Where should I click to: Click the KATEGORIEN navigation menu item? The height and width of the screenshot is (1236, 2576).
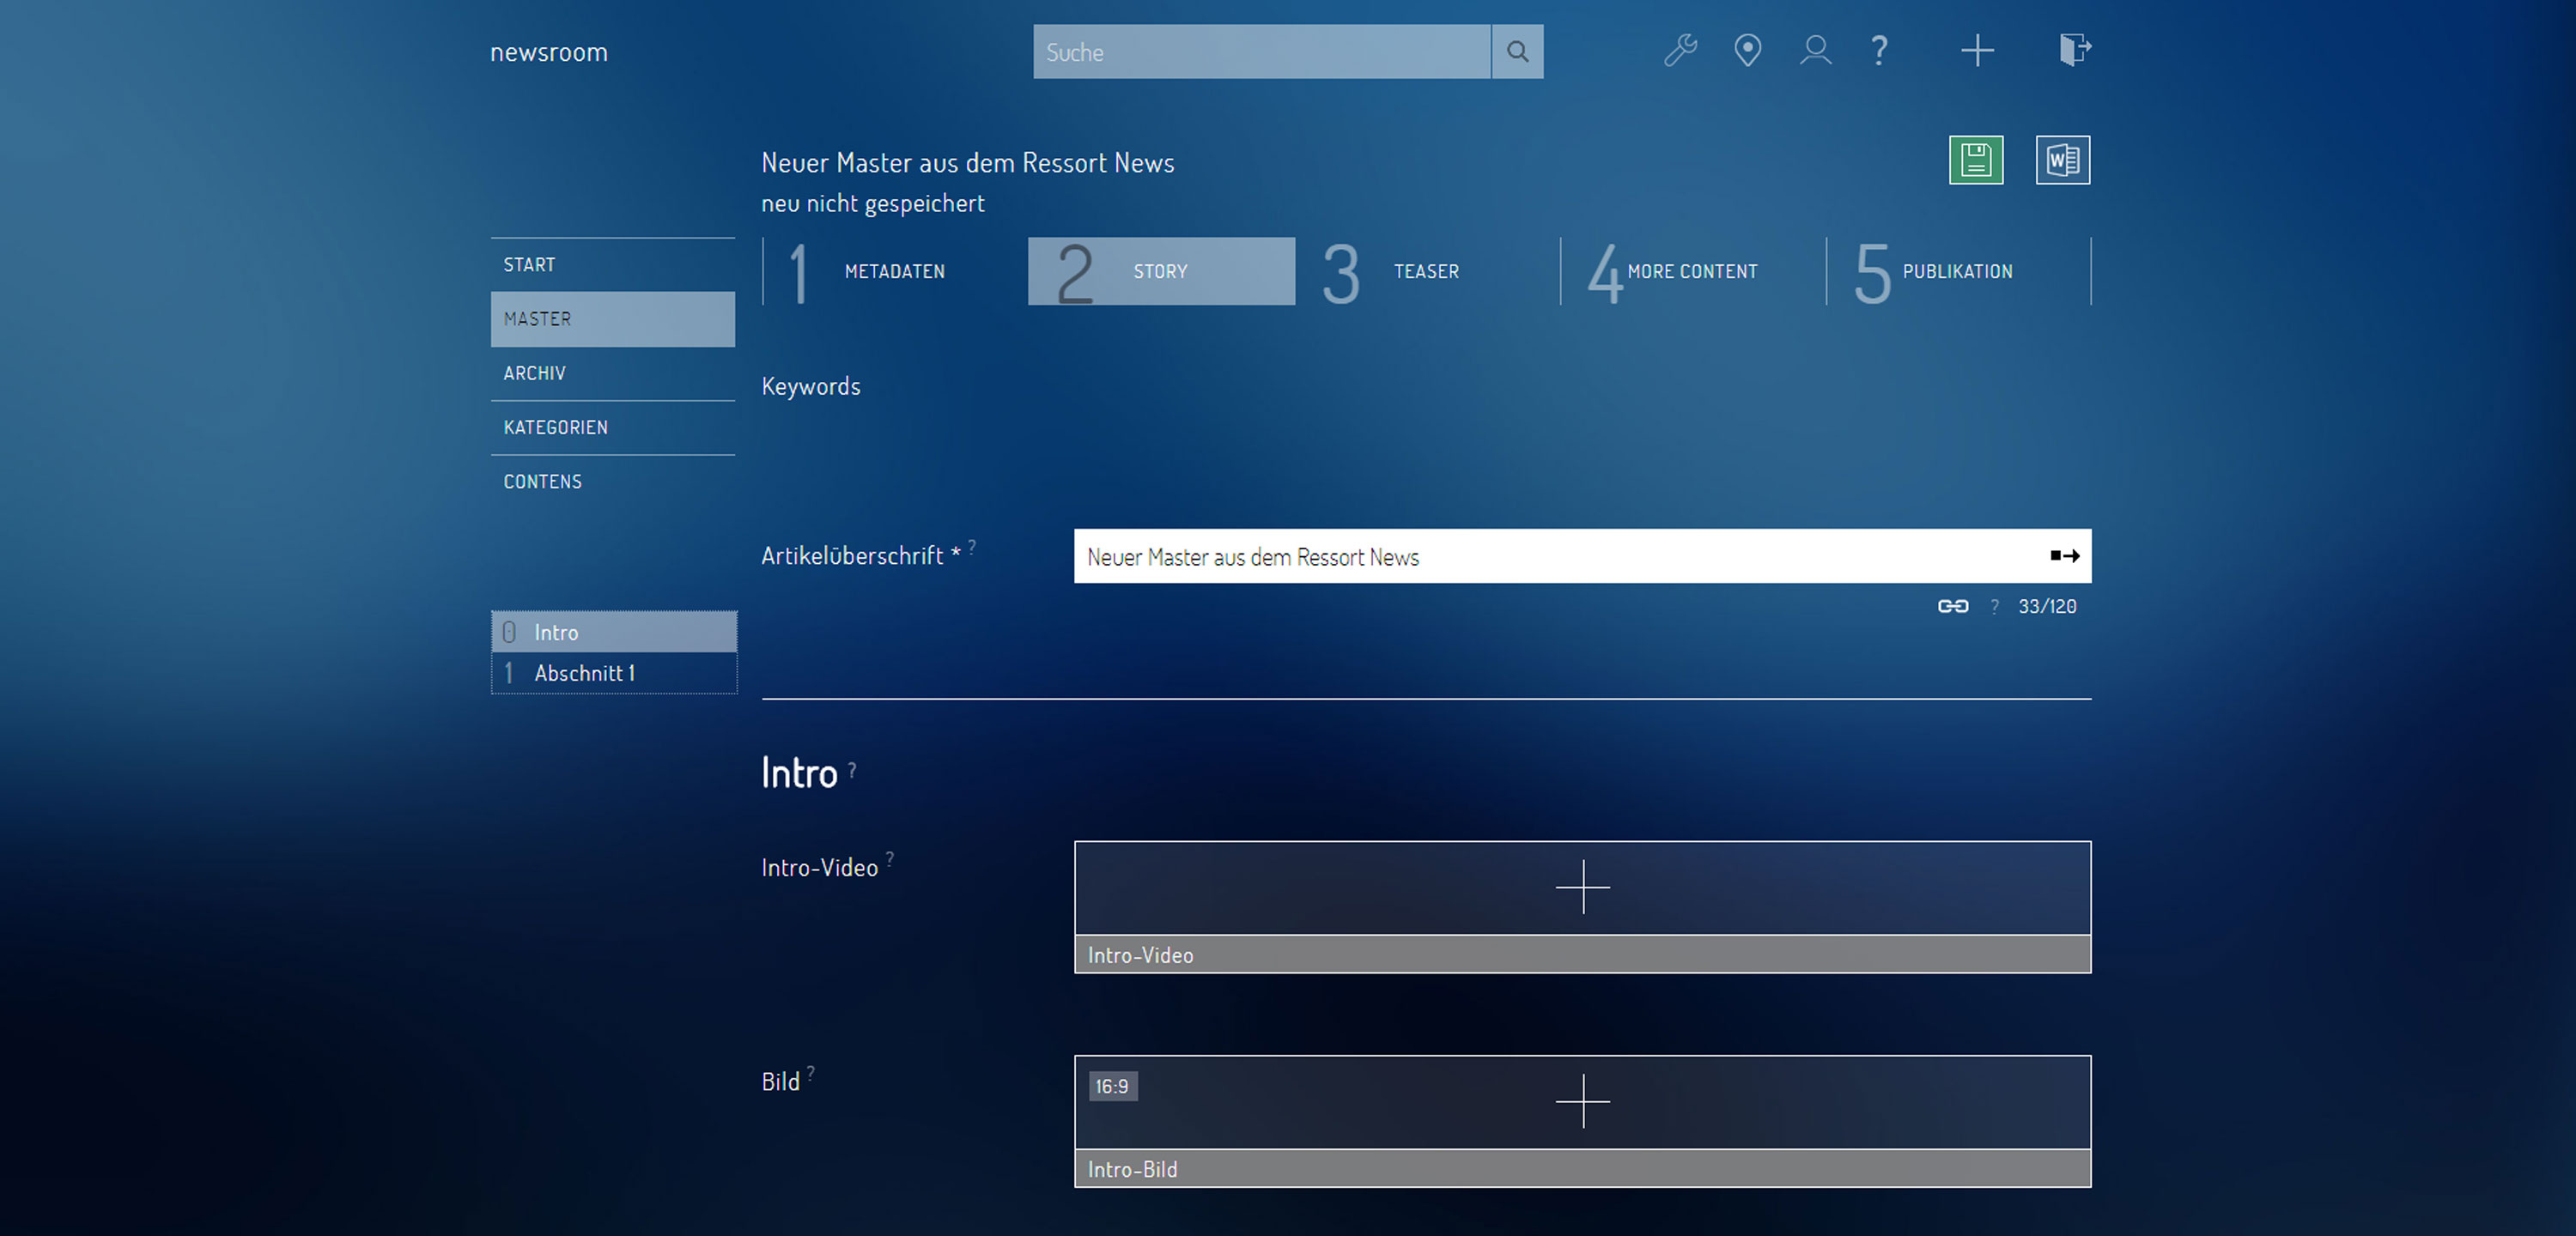(x=556, y=427)
